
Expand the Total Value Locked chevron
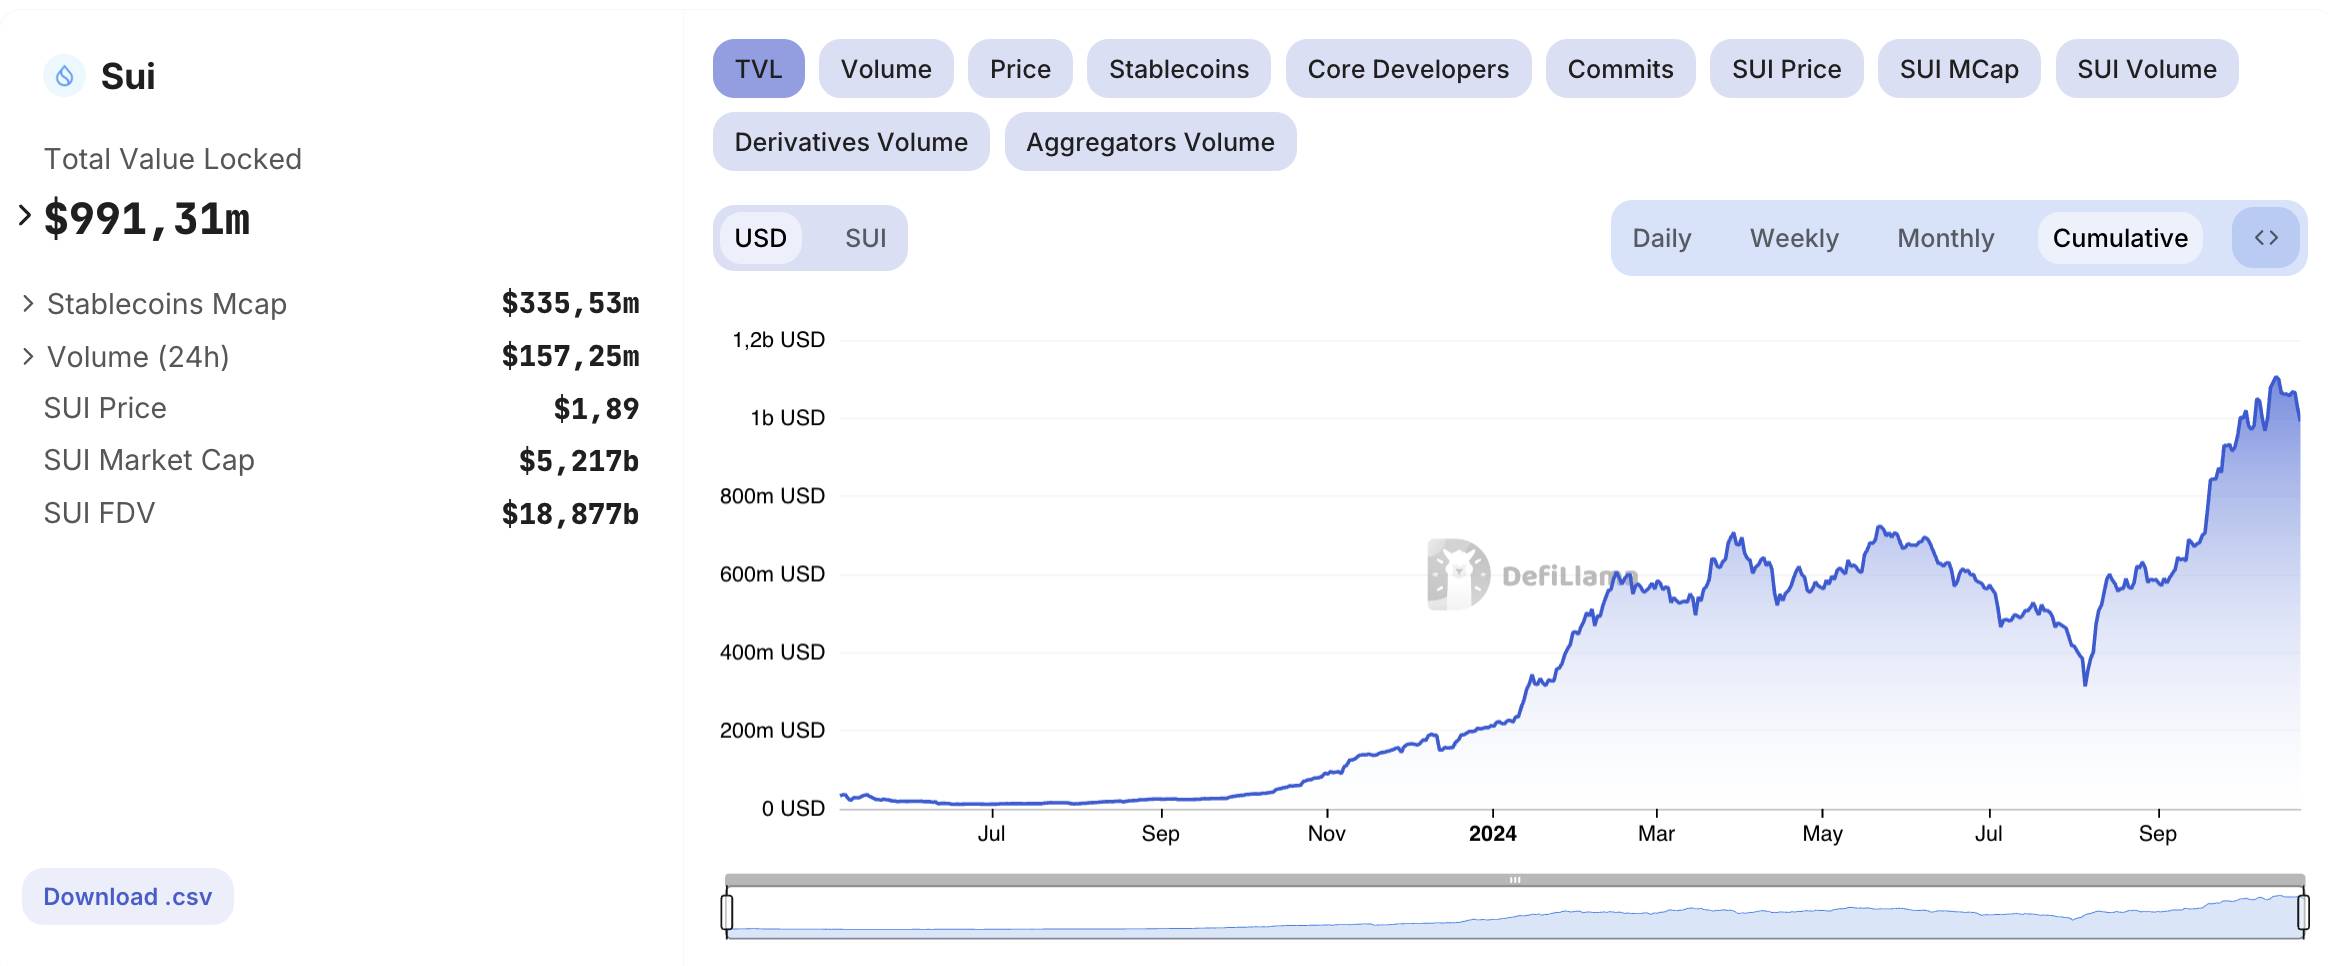pos(25,215)
